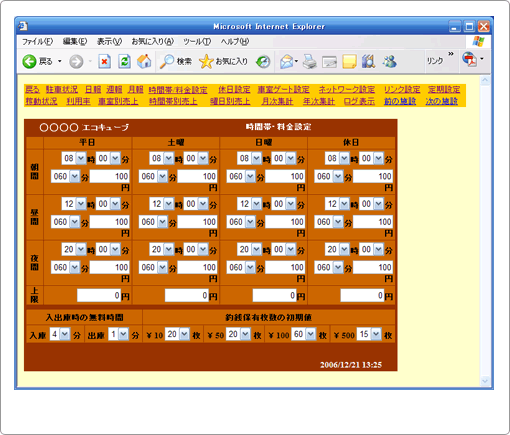The width and height of the screenshot is (510, 435).
Task: Click the Messenger people icon
Action: (x=389, y=62)
